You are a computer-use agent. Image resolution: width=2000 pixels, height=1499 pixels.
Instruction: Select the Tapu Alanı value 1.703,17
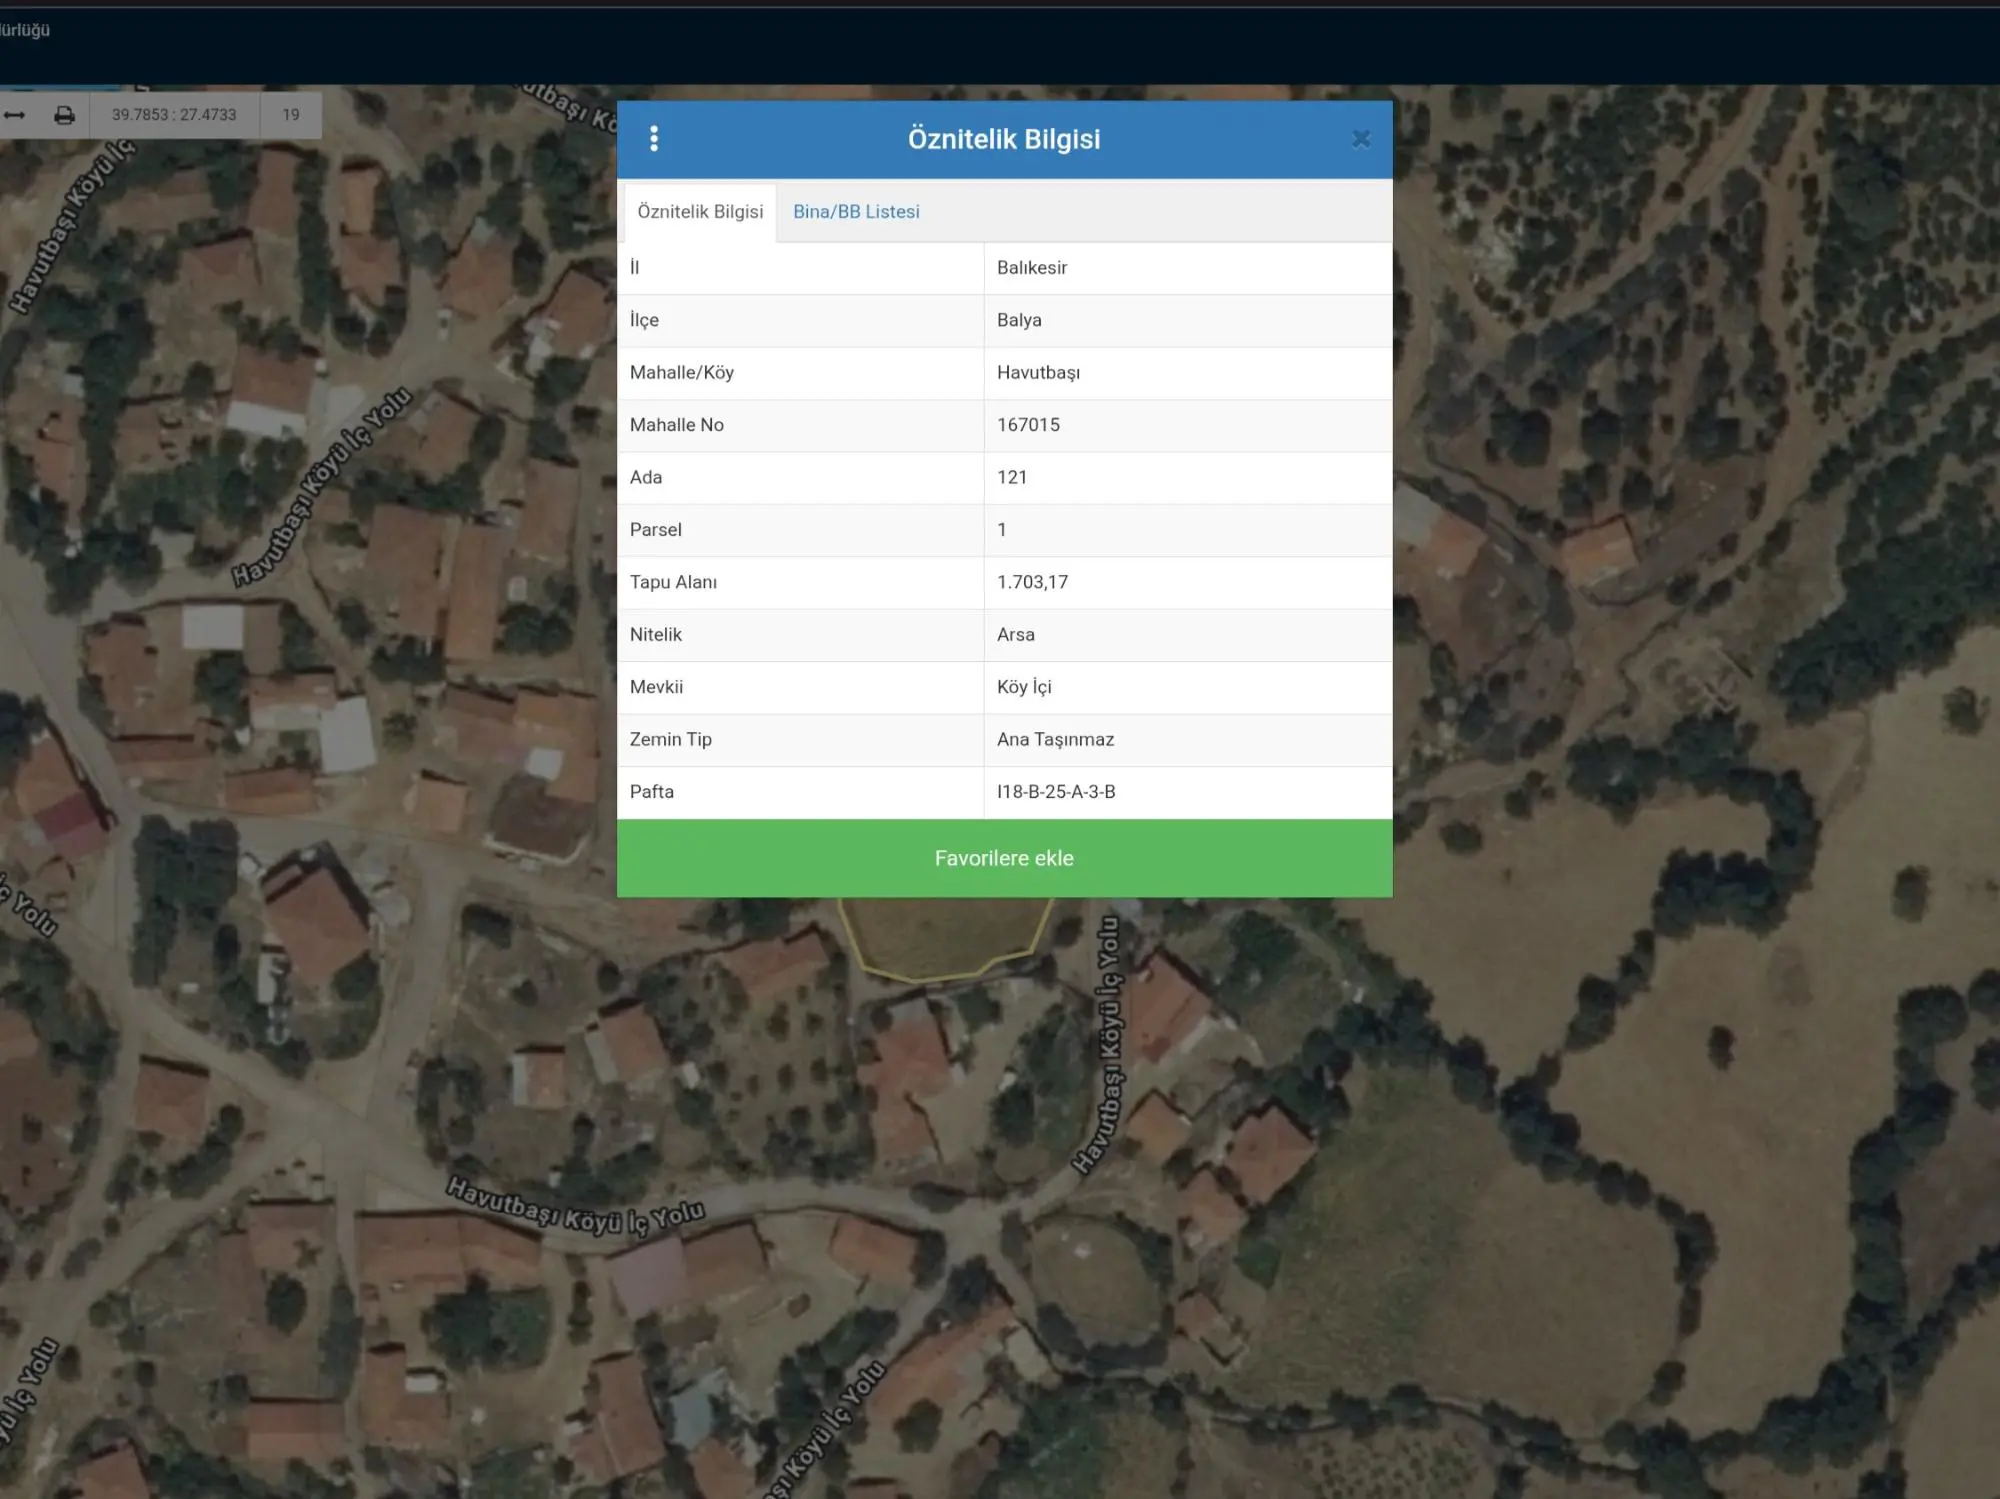pyautogui.click(x=1032, y=582)
